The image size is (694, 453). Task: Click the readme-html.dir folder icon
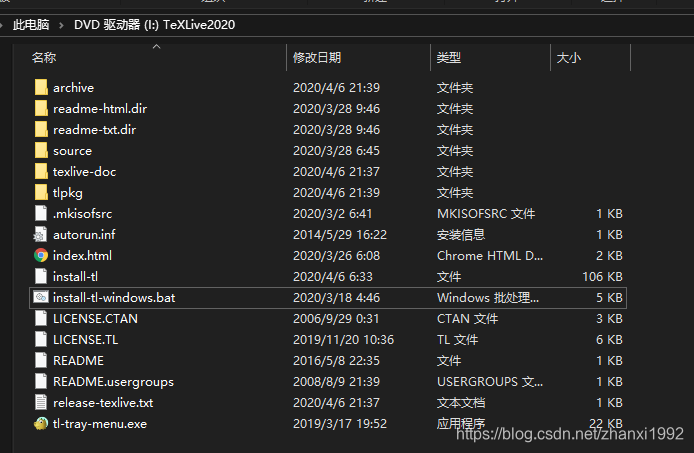[x=41, y=108]
